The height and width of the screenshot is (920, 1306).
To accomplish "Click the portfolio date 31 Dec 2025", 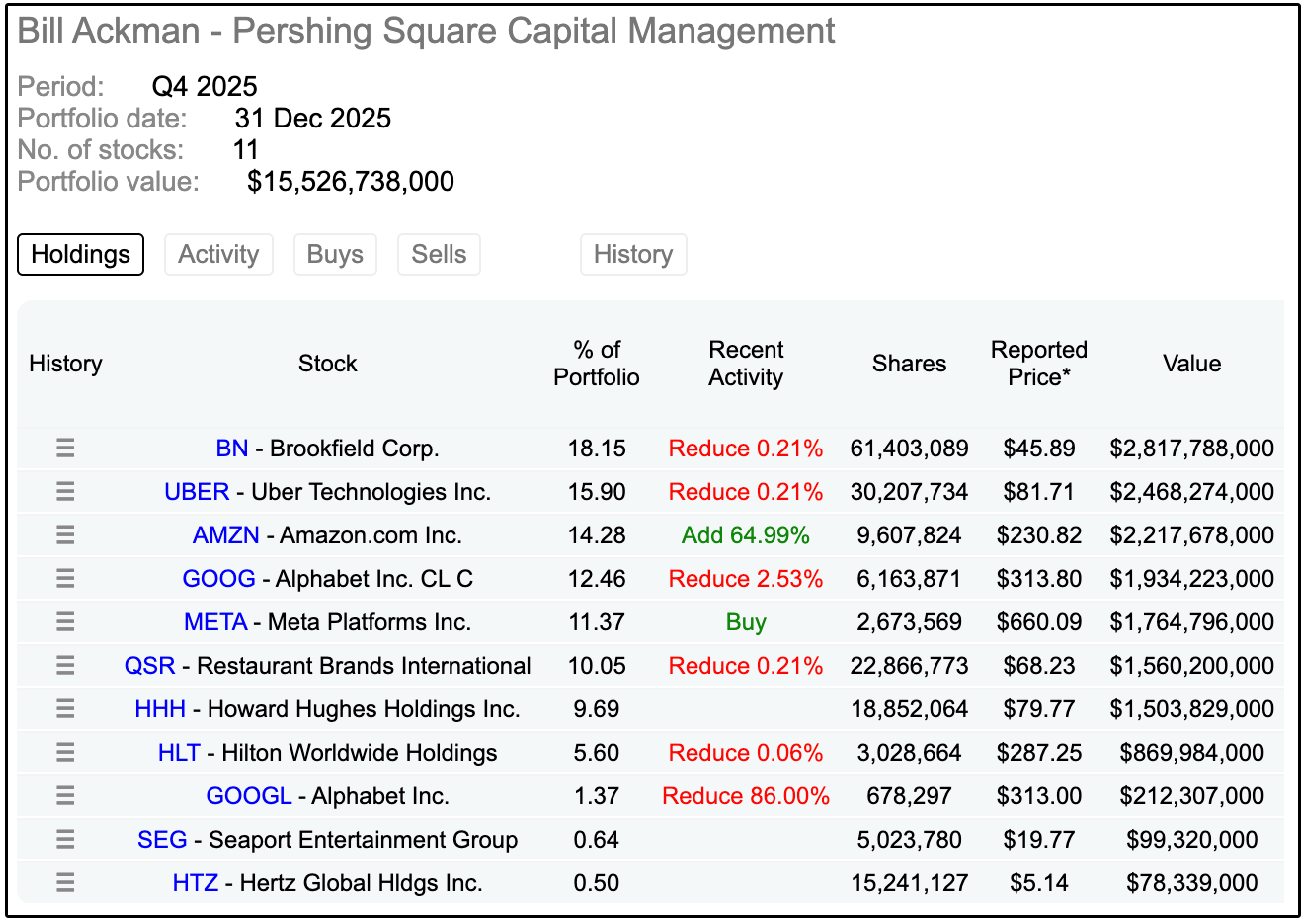I will coord(313,118).
